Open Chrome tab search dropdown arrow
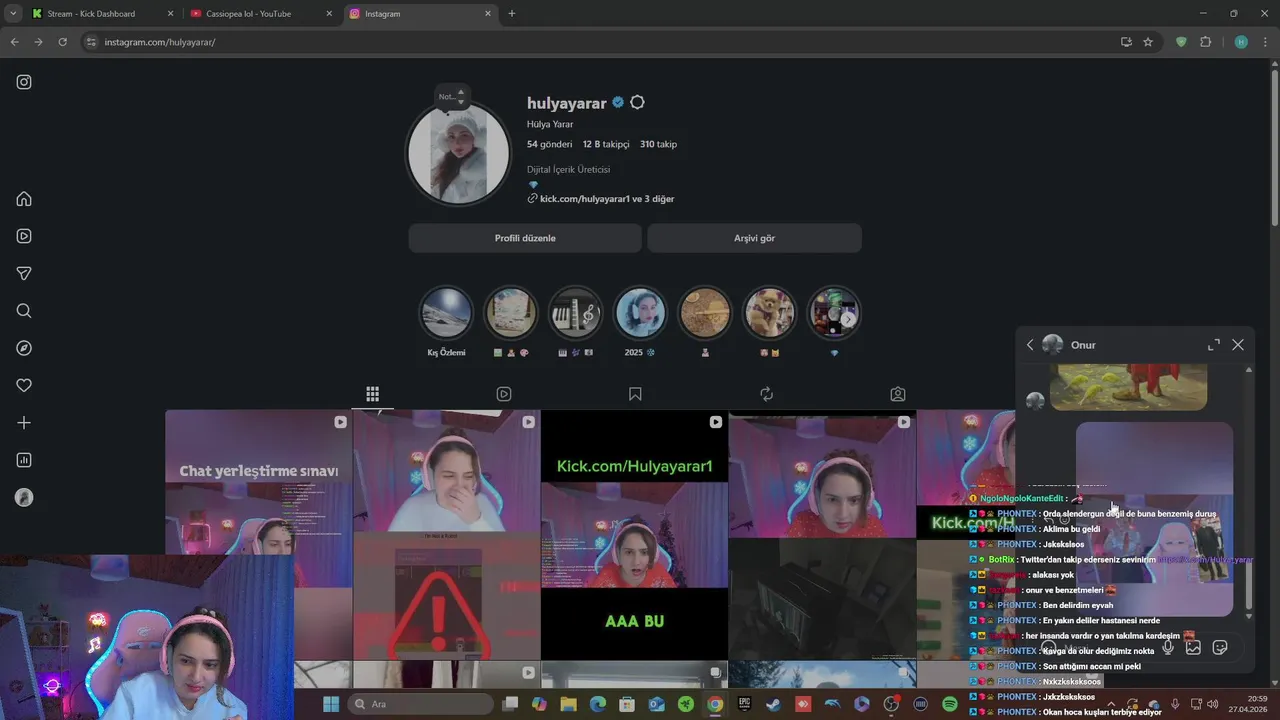Screen dimensions: 1280x720 pyautogui.click(x=13, y=14)
